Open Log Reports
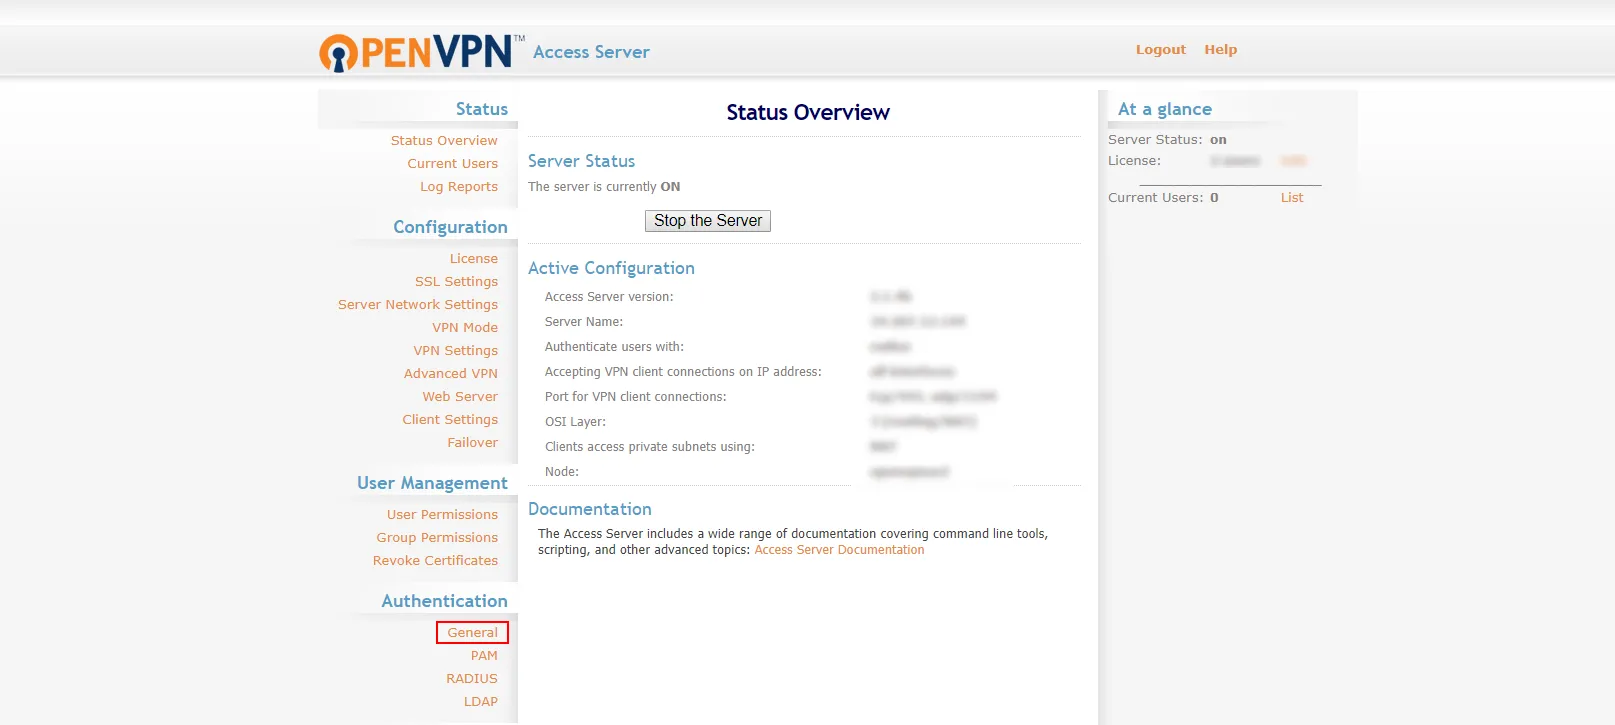 click(459, 187)
